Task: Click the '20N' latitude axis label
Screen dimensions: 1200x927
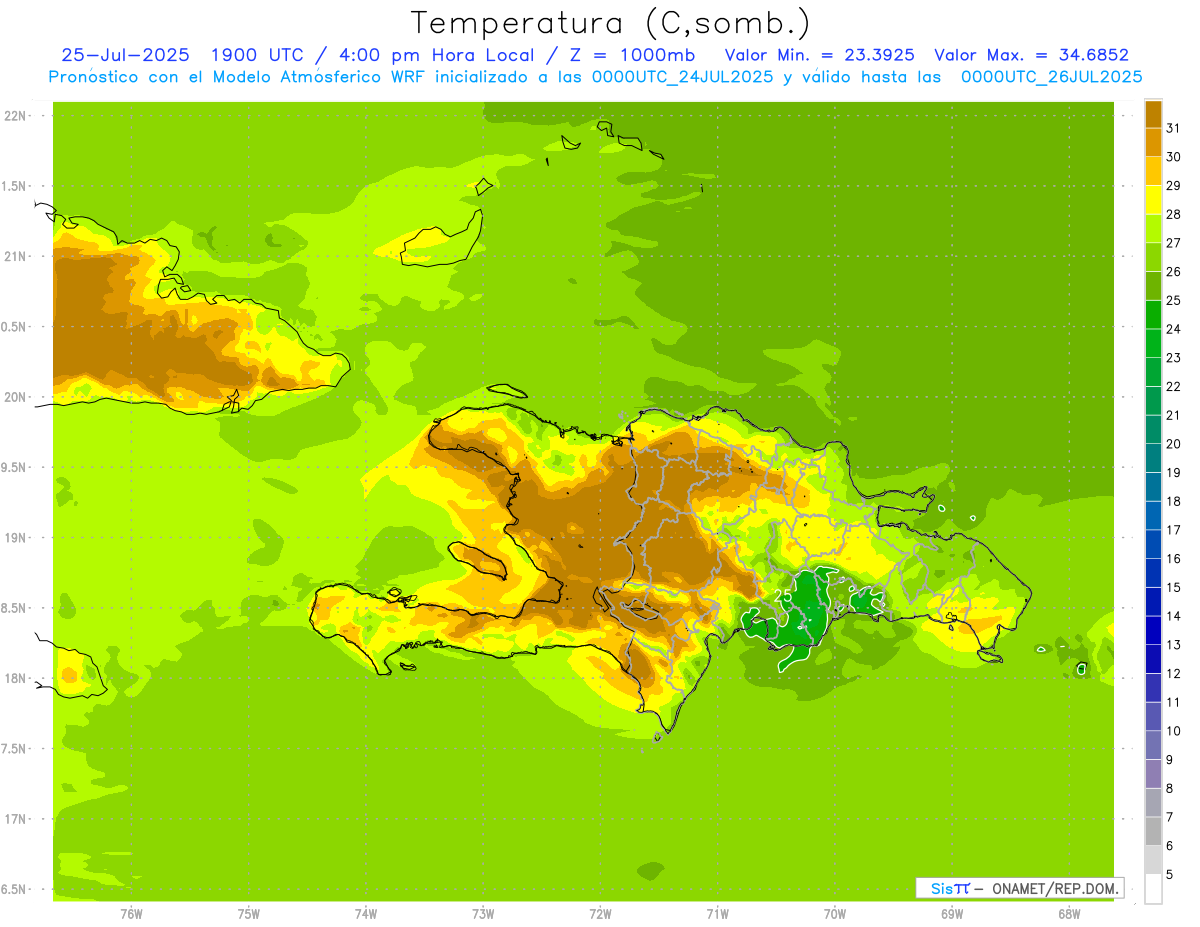Action: click(x=15, y=397)
